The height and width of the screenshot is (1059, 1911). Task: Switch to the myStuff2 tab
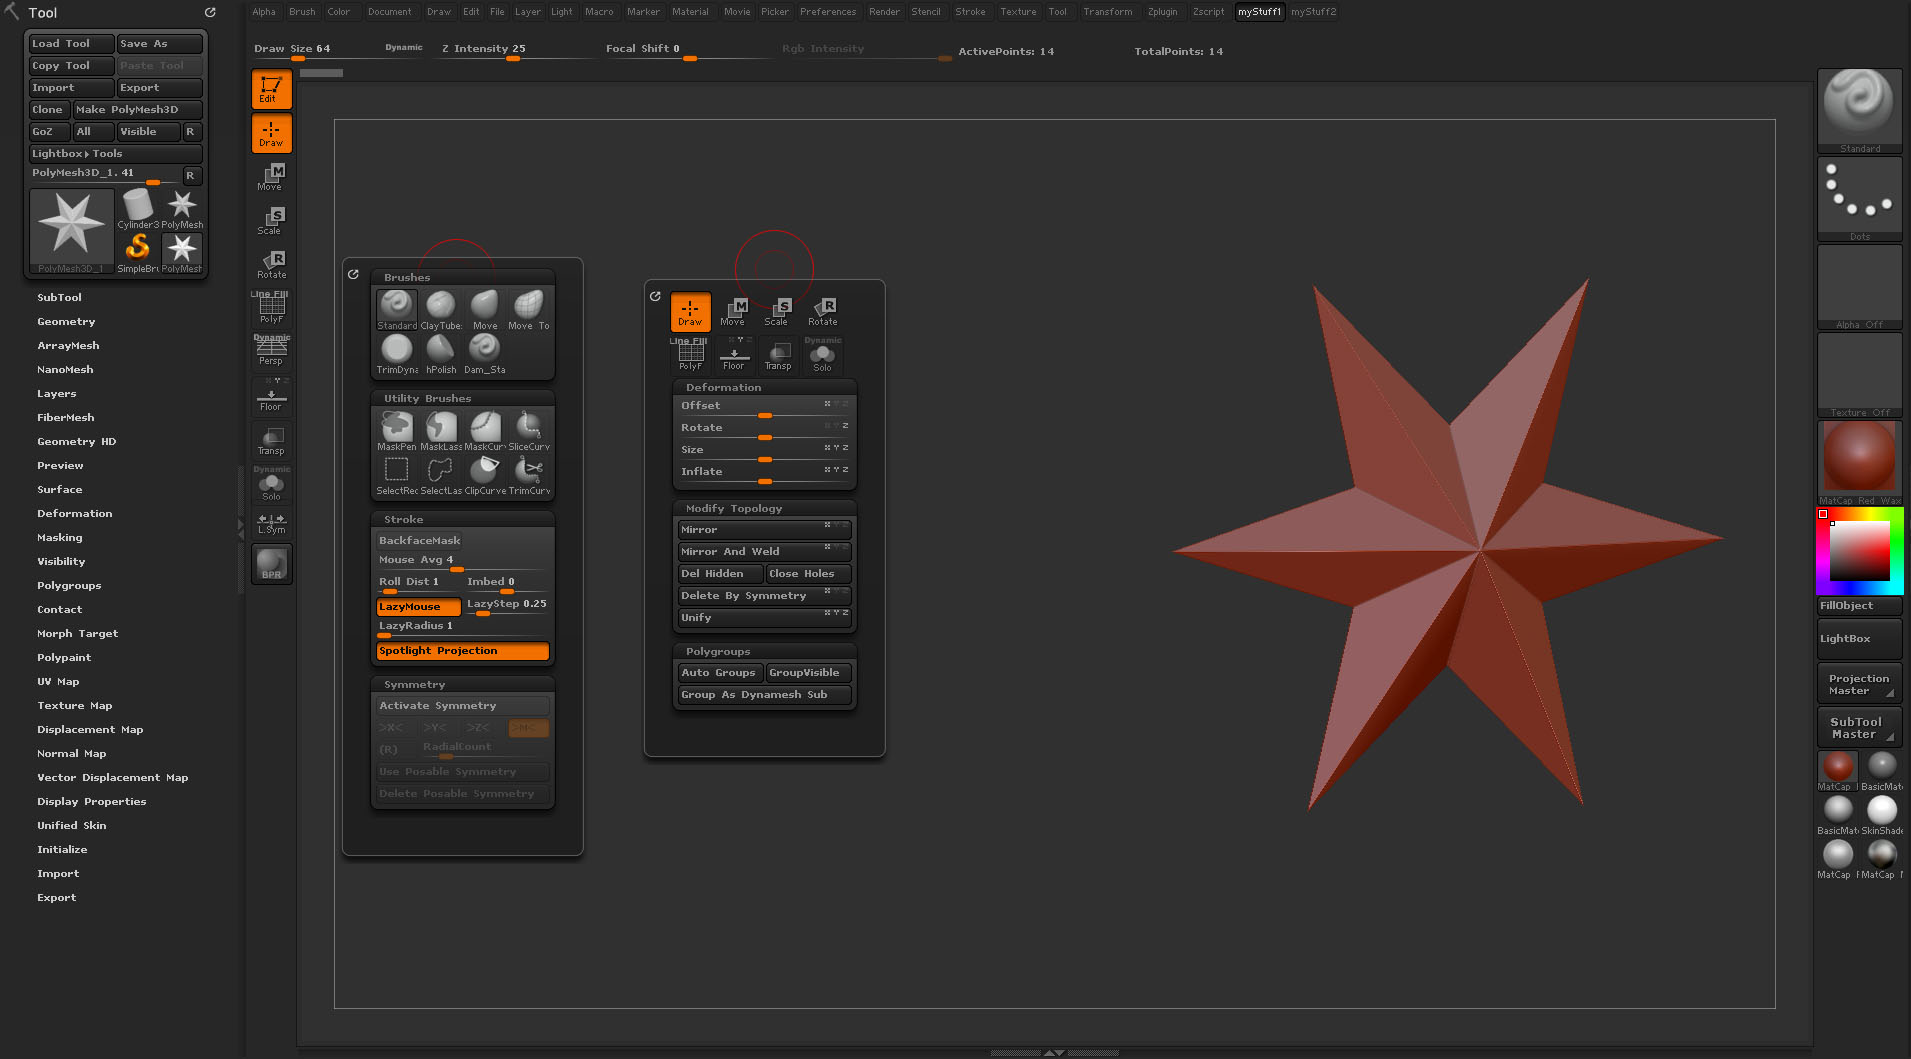1313,12
